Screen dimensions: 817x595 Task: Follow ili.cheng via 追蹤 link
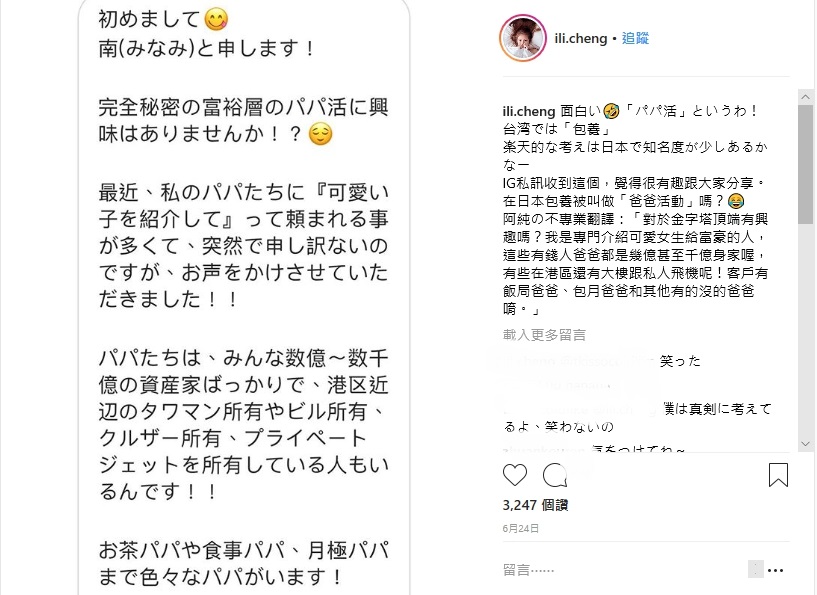635,38
